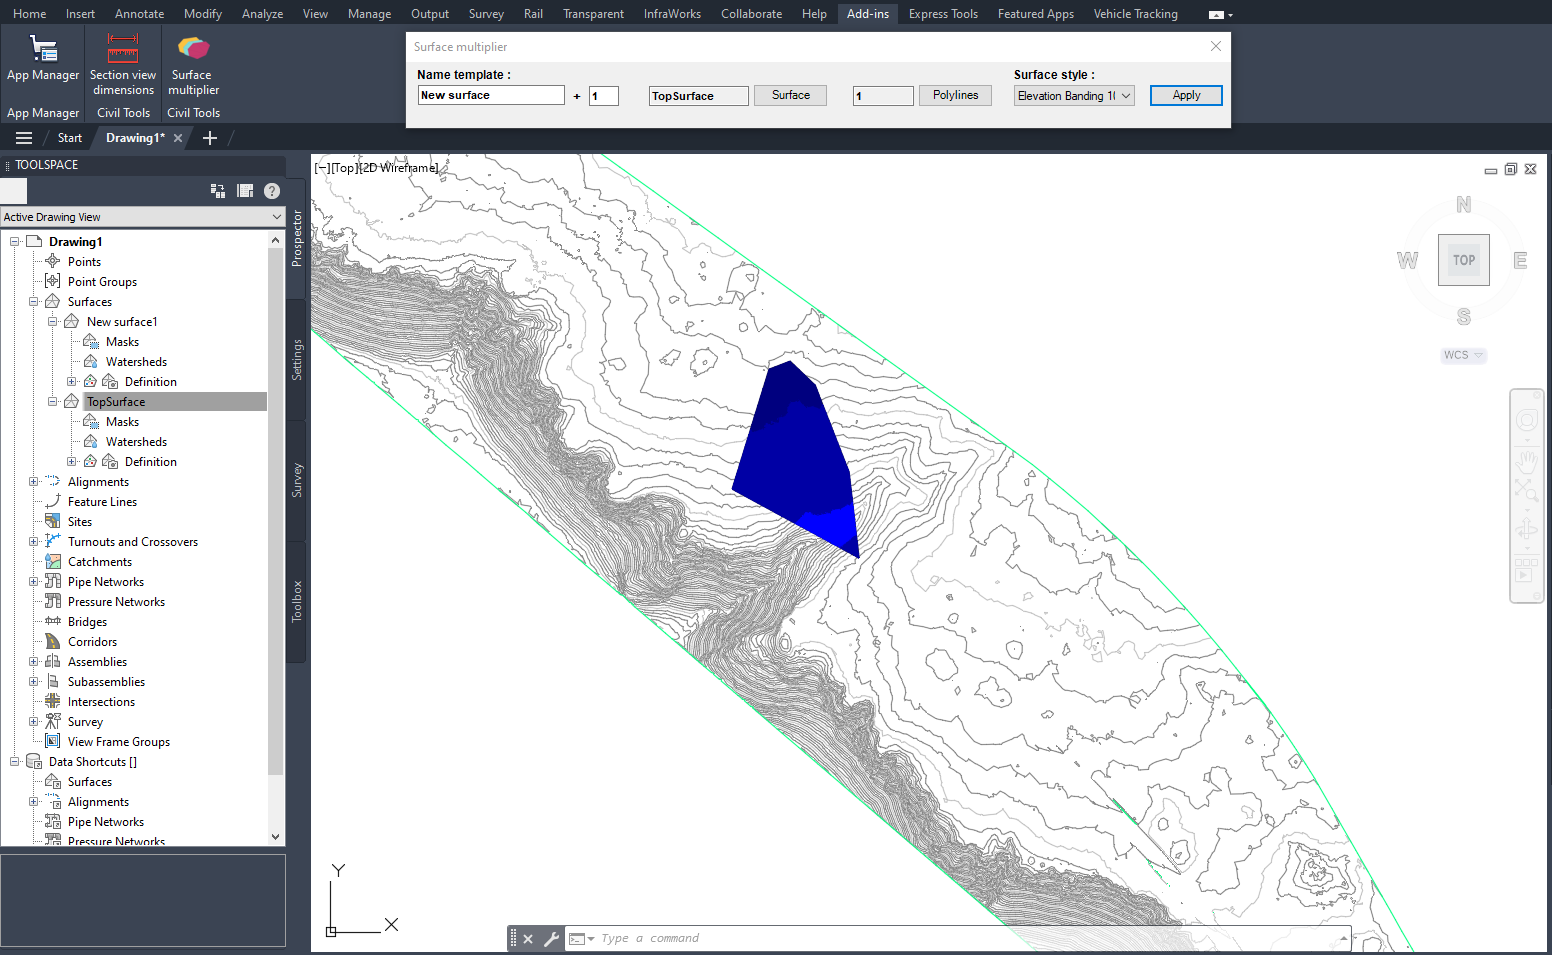This screenshot has width=1552, height=955.
Task: Launch the Surface multiplier tool
Action: coord(193,65)
